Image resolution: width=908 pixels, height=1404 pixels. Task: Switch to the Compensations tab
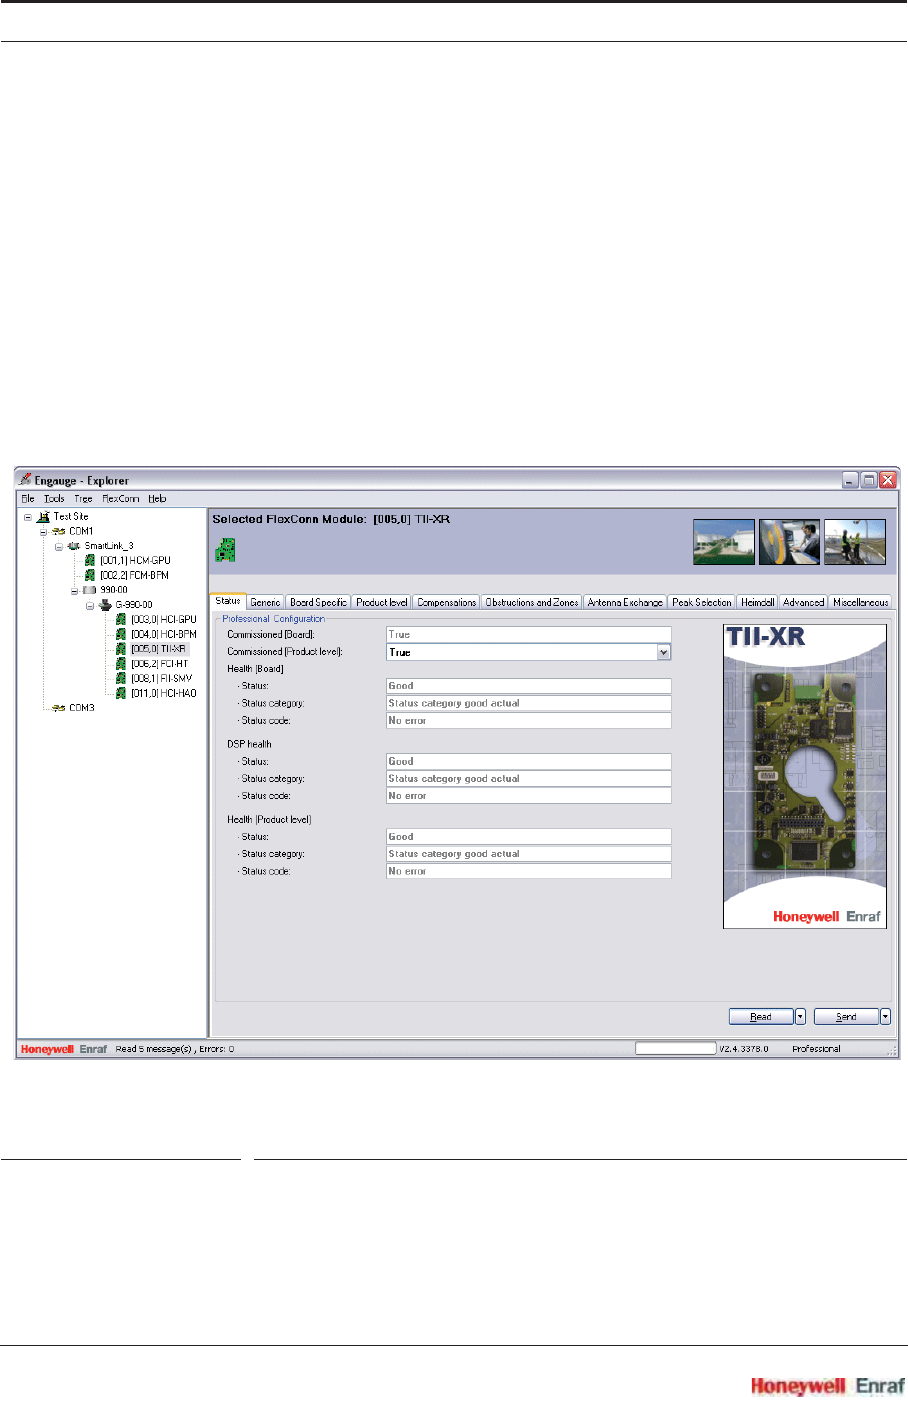click(446, 602)
